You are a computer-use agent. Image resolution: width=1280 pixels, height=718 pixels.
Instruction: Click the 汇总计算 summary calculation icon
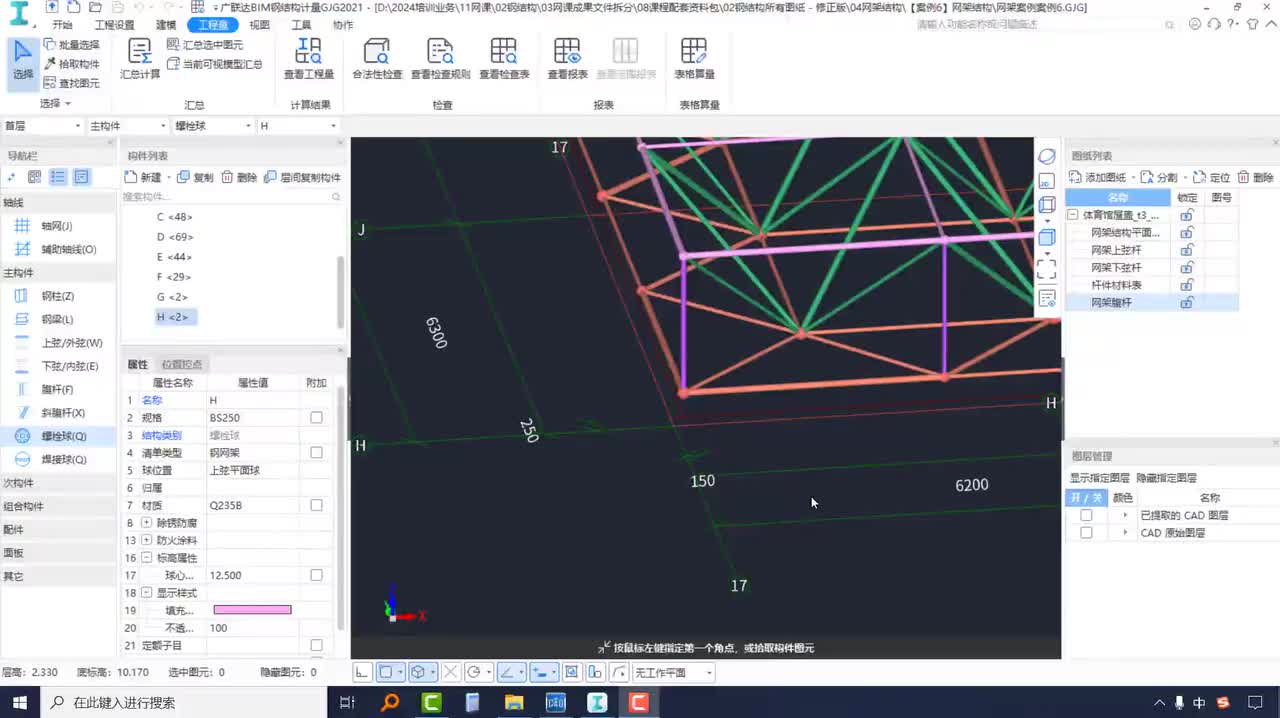click(x=140, y=59)
